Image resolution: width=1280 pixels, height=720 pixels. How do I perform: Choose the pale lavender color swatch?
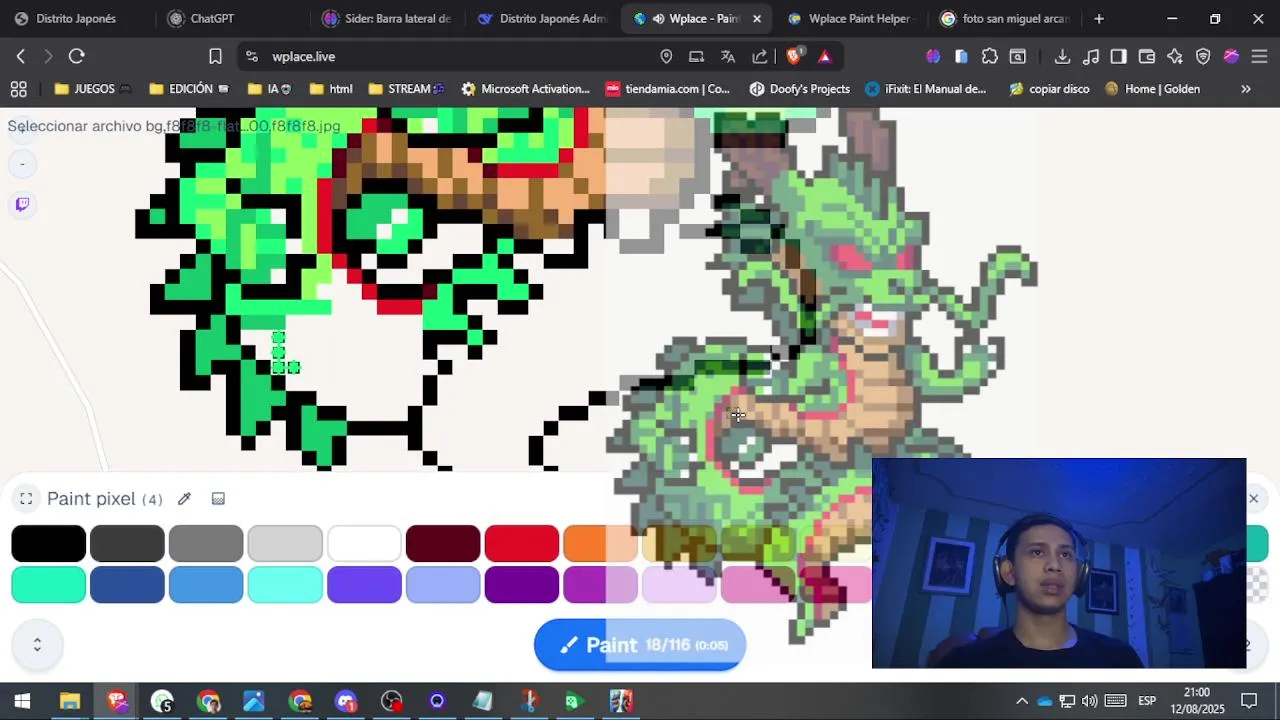679,585
